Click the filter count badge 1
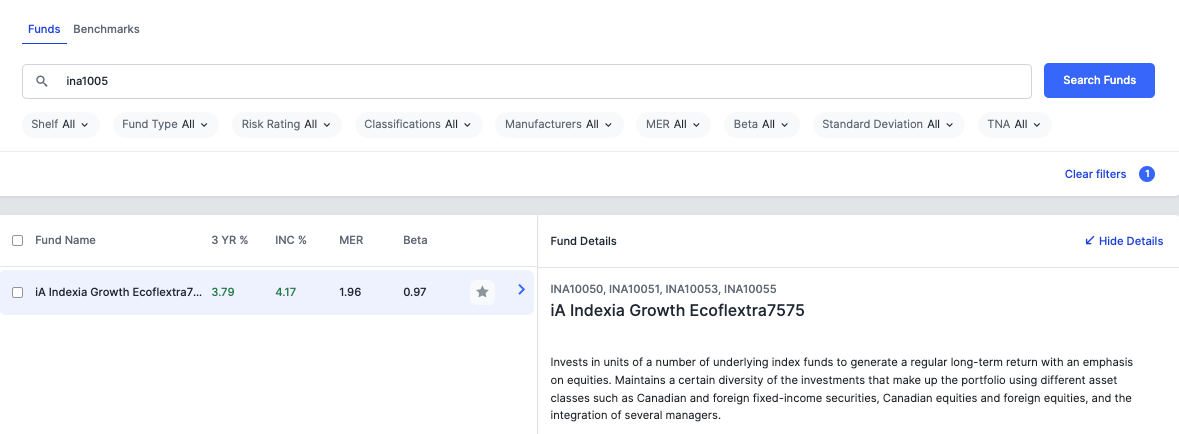The image size is (1179, 434). pos(1147,175)
